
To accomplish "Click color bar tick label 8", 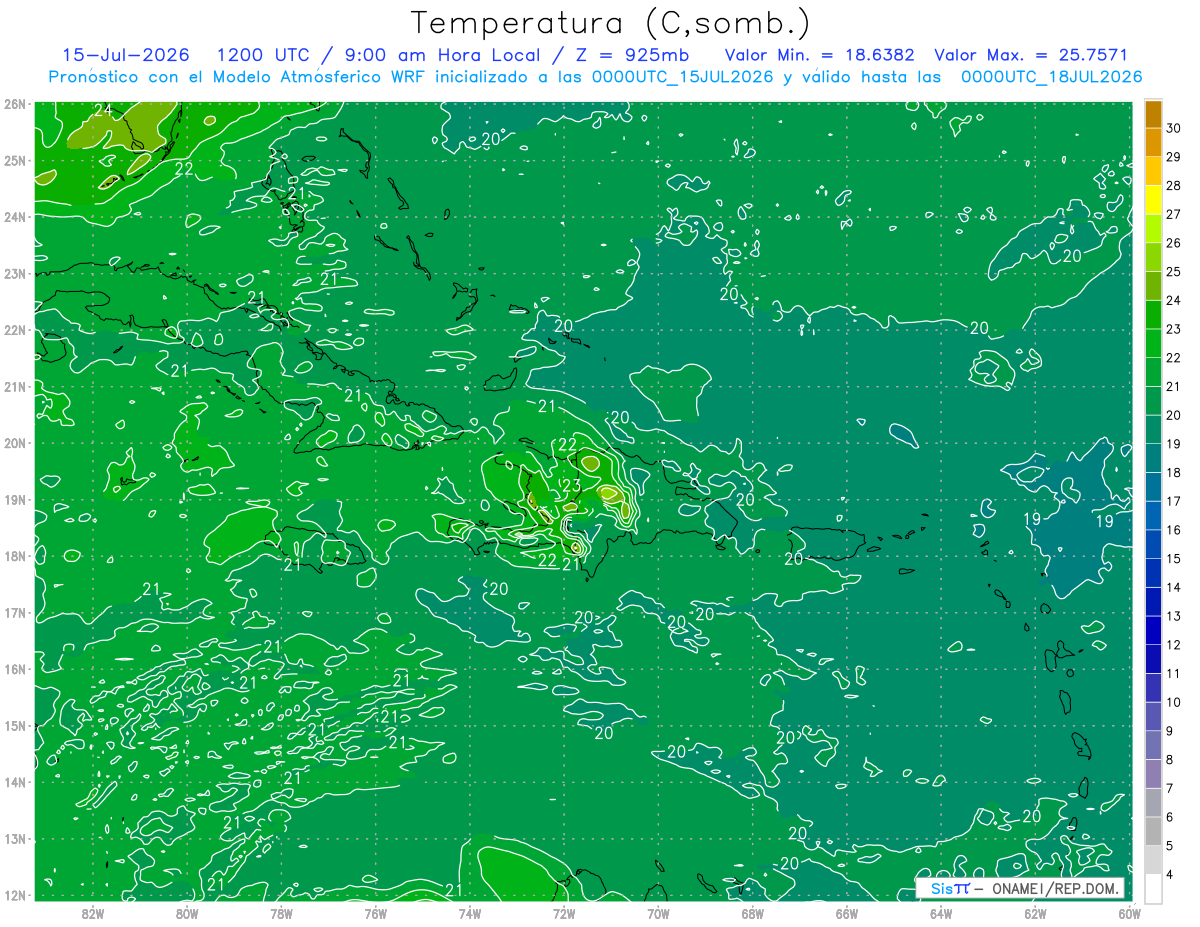I will pyautogui.click(x=1170, y=760).
